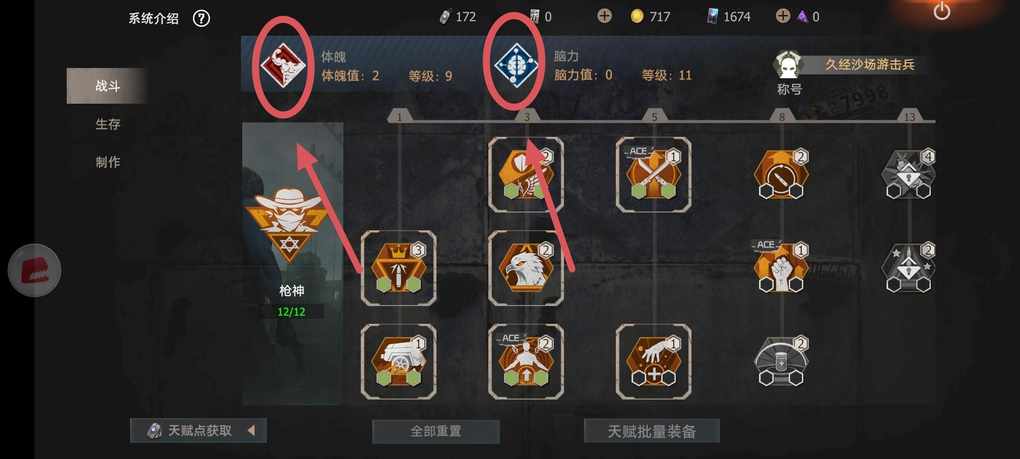Image resolution: width=1020 pixels, height=459 pixels.
Task: Add gold coins with plus button
Action: (604, 16)
